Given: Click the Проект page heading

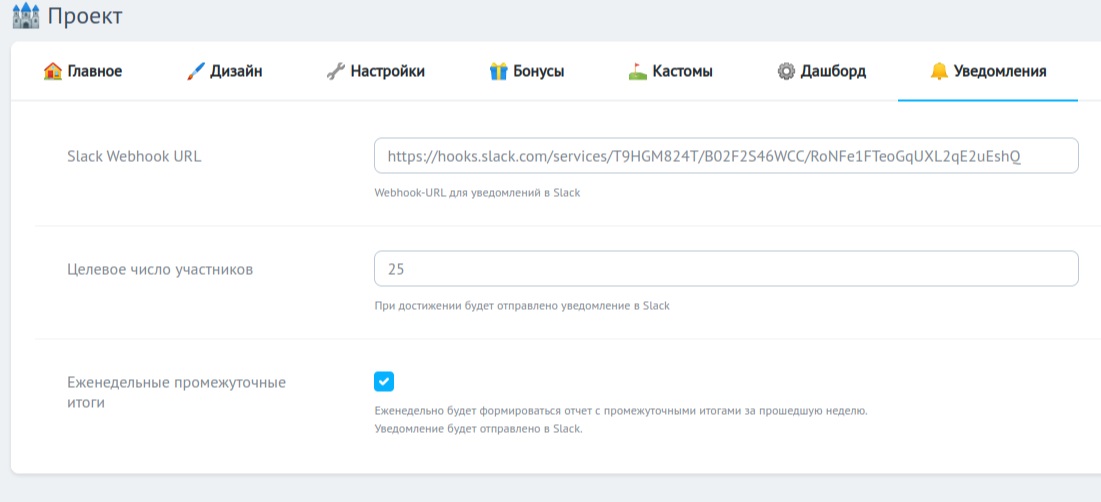Looking at the screenshot, I should (x=85, y=16).
